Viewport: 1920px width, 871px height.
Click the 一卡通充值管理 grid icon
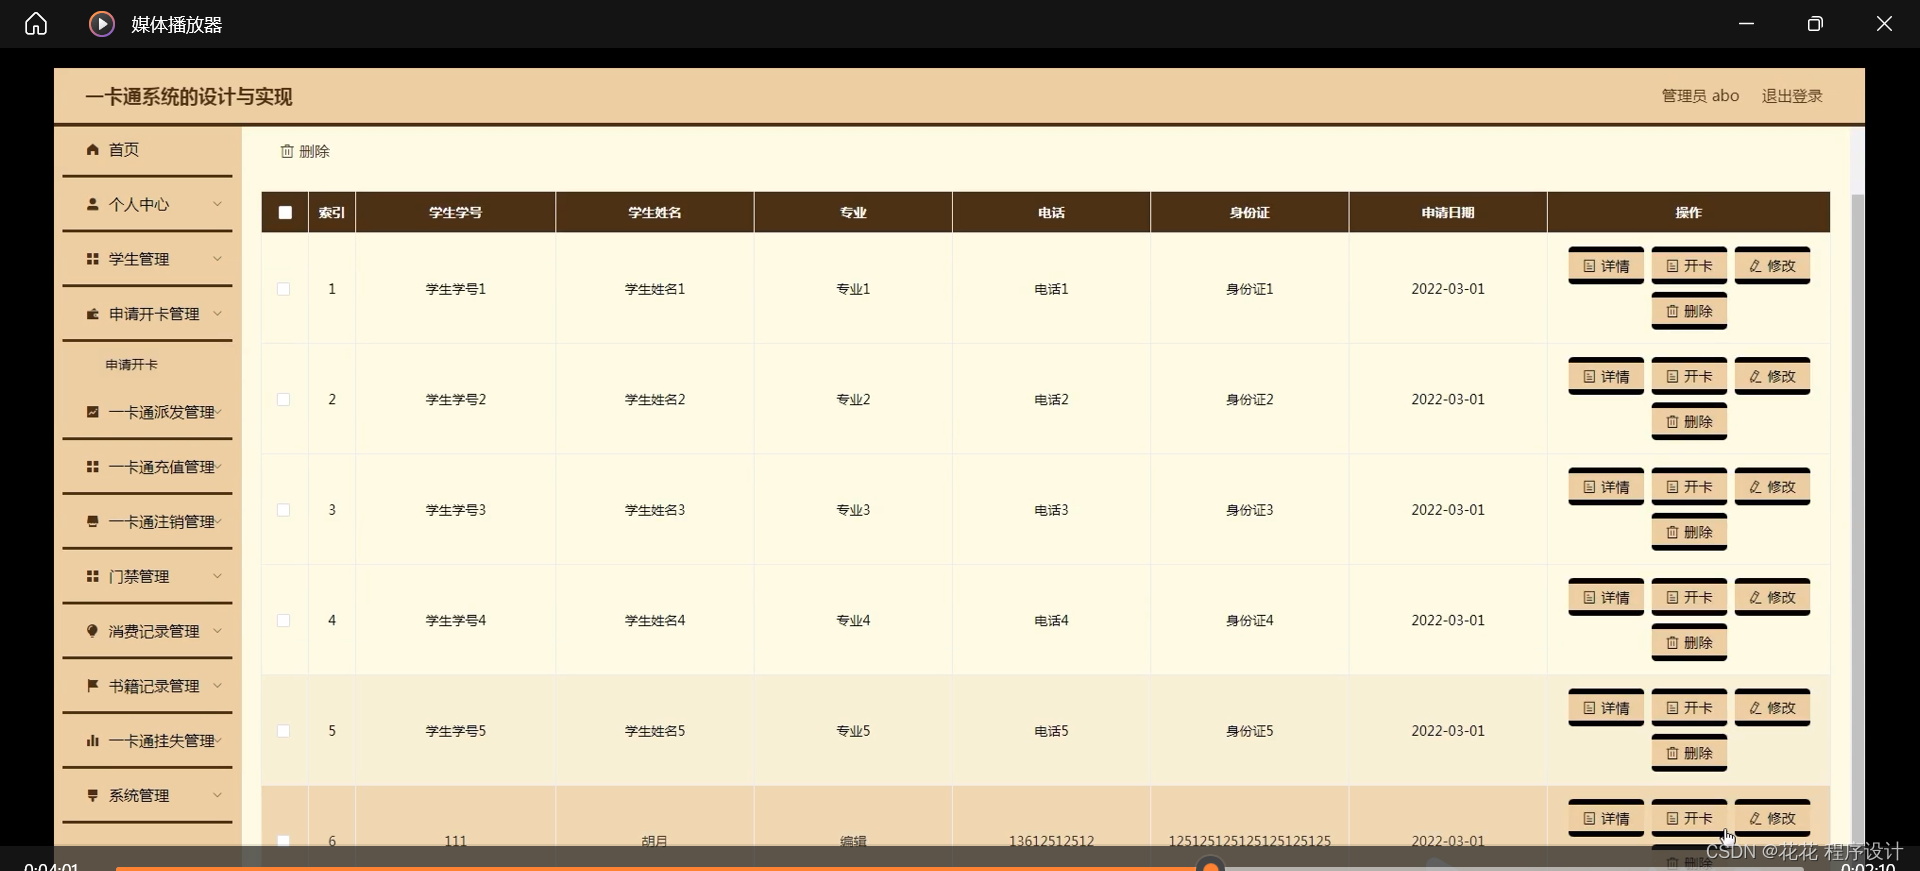click(x=93, y=467)
